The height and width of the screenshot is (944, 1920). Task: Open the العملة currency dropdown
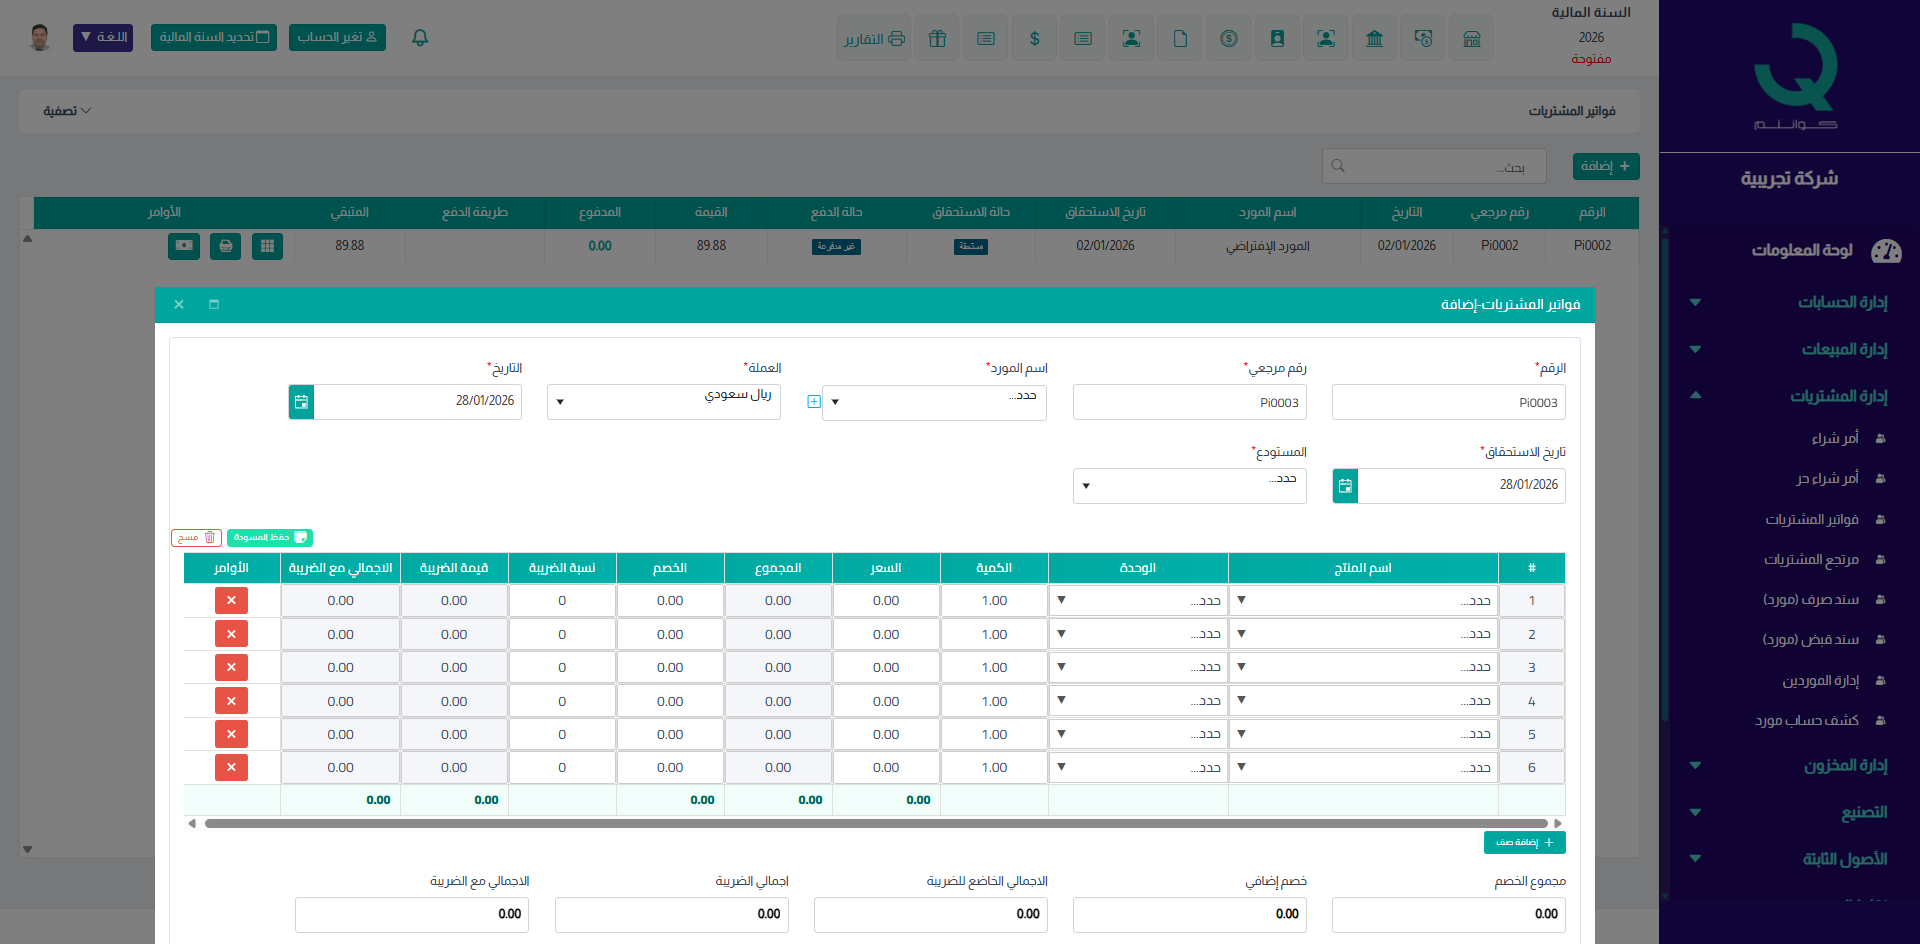[663, 402]
